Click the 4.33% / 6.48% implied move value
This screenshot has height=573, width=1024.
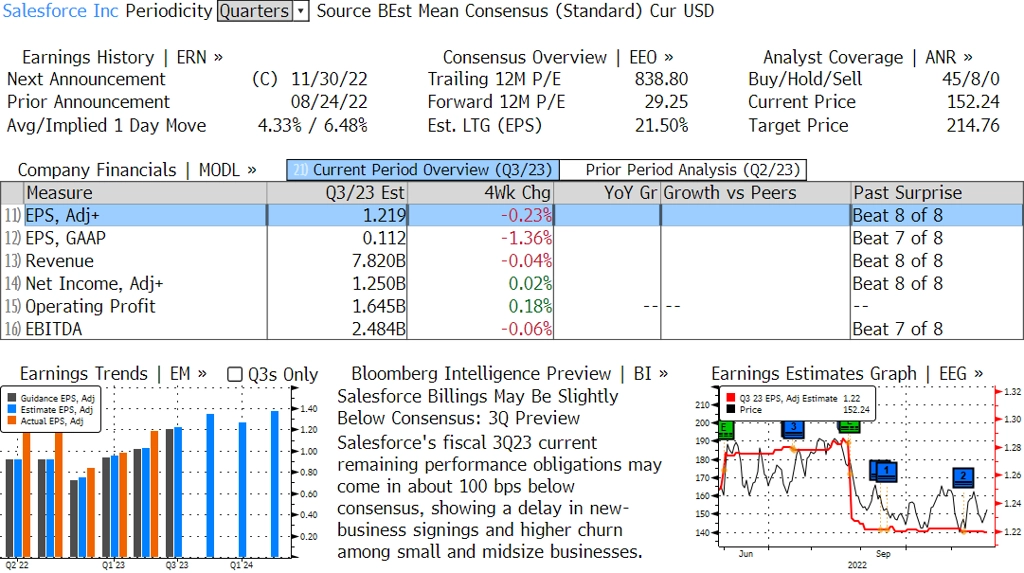pyautogui.click(x=313, y=125)
